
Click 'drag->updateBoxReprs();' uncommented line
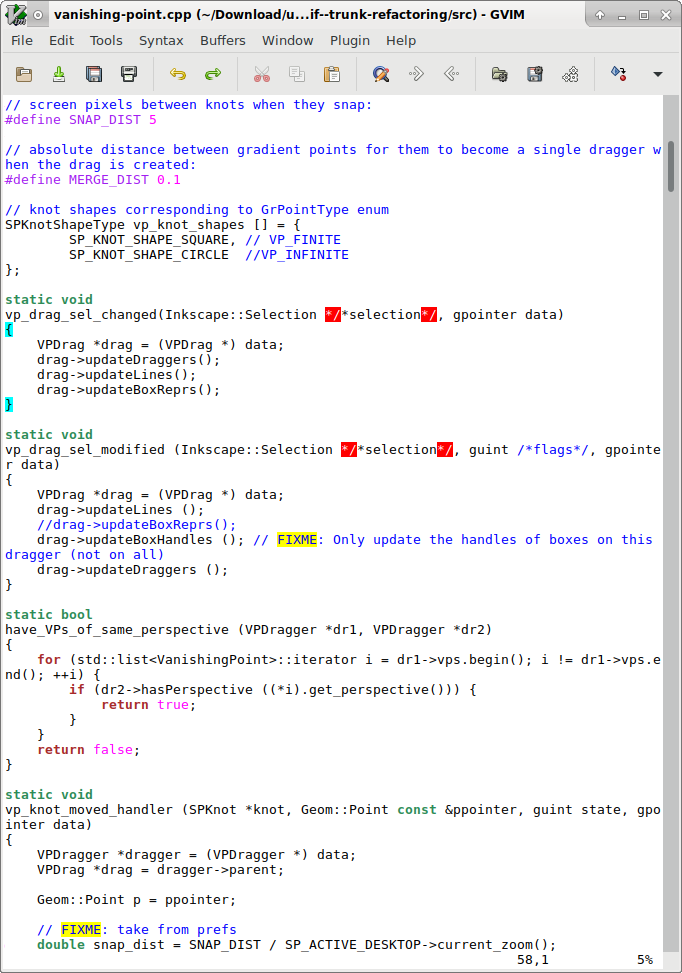(128, 390)
